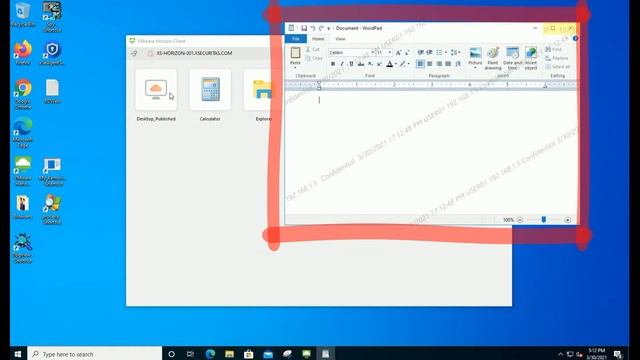Viewport: 640px width, 360px height.
Task: Open Desktop_Published in Horizon Client
Action: click(156, 96)
